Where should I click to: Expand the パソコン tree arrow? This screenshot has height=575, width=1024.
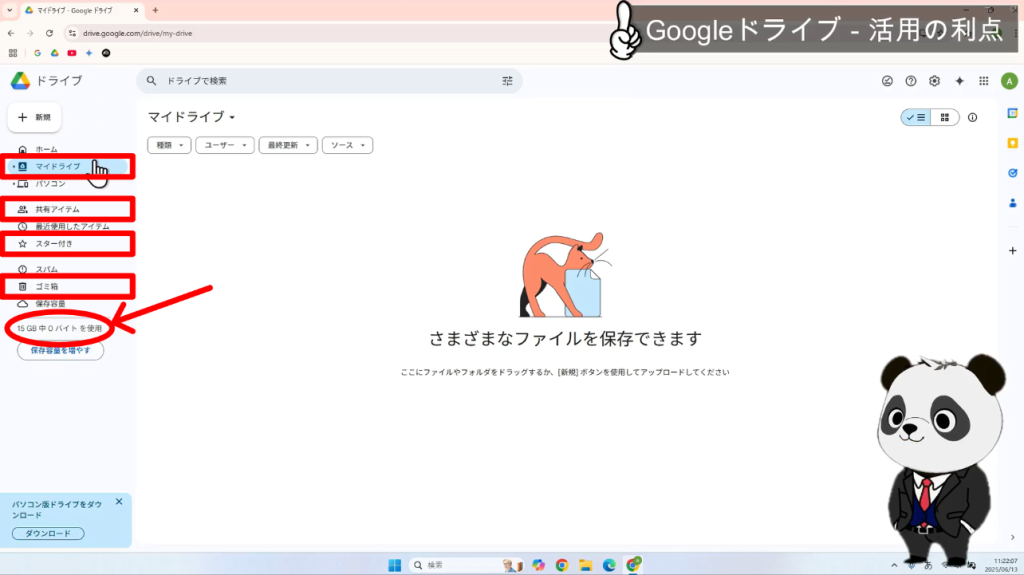tap(13, 184)
